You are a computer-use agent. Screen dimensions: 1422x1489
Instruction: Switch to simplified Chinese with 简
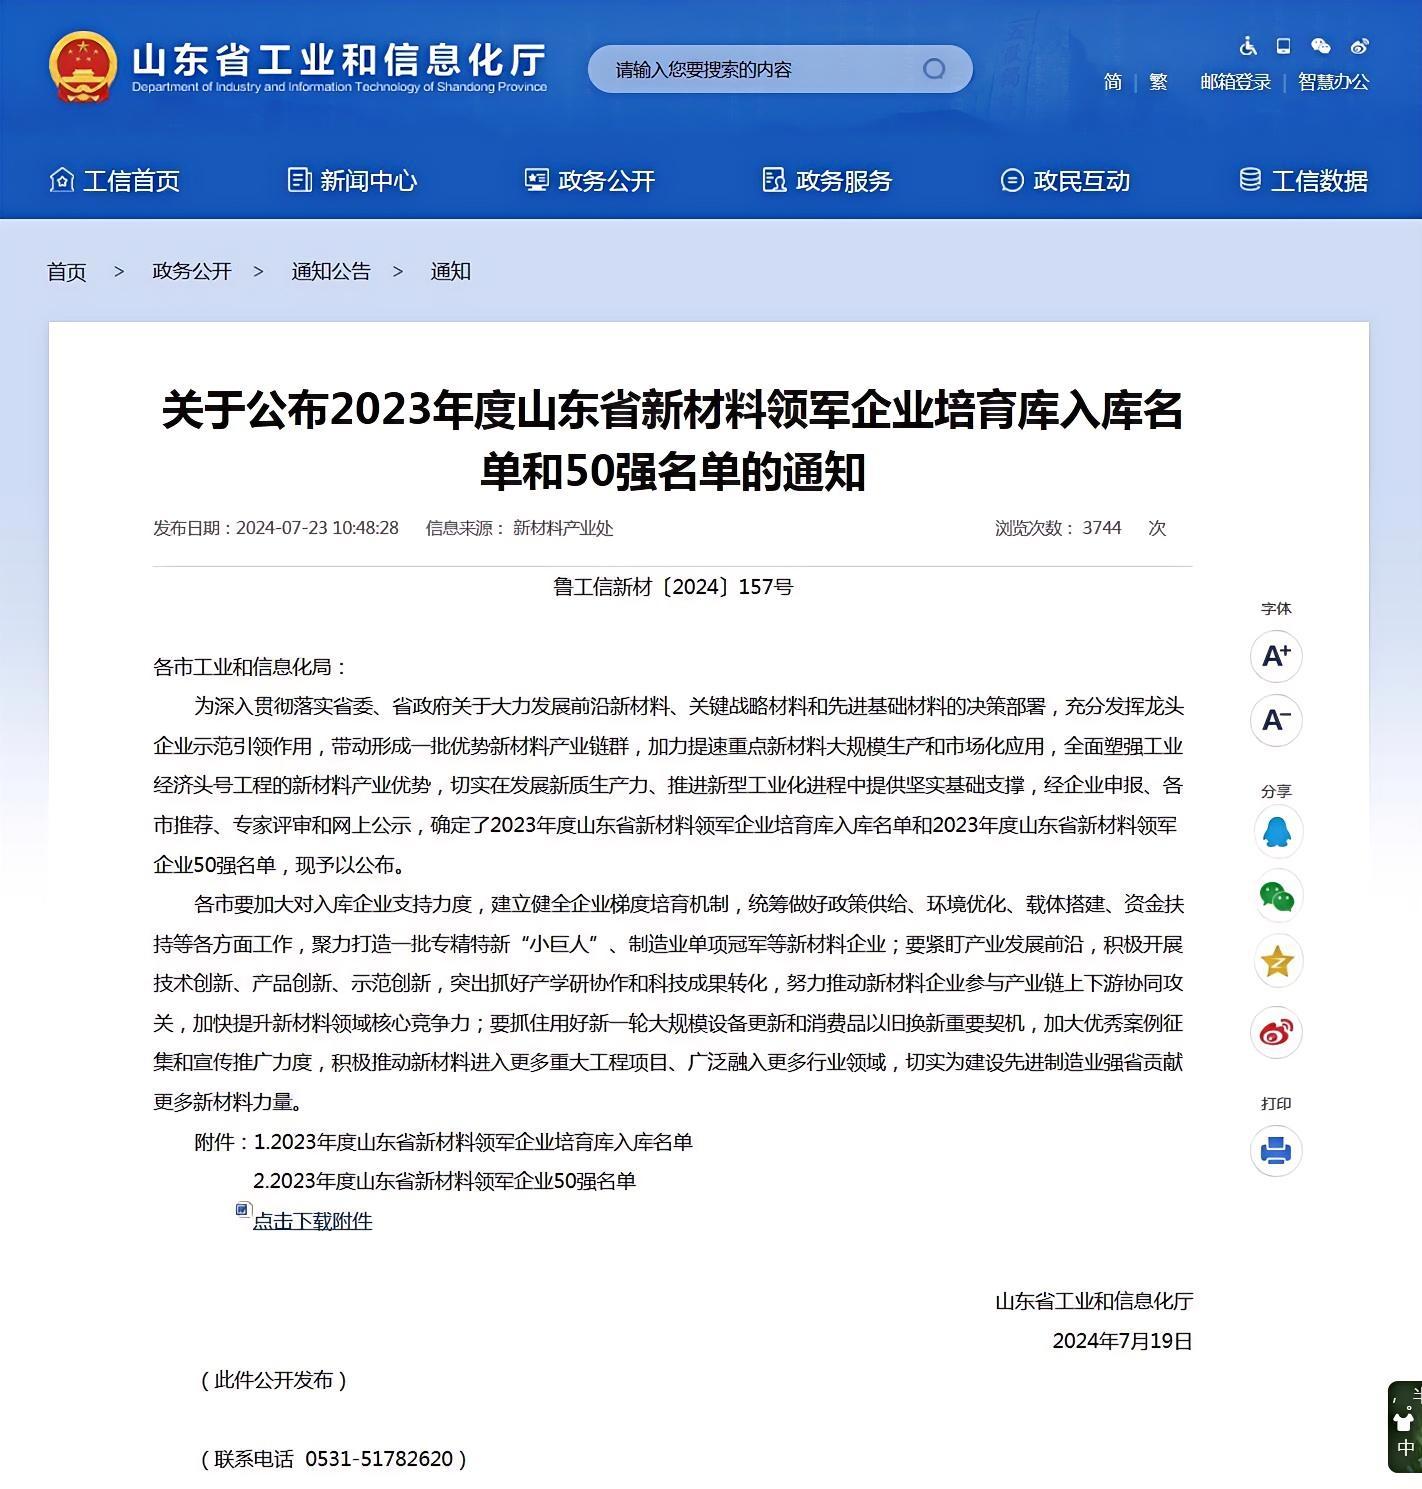(x=1113, y=82)
